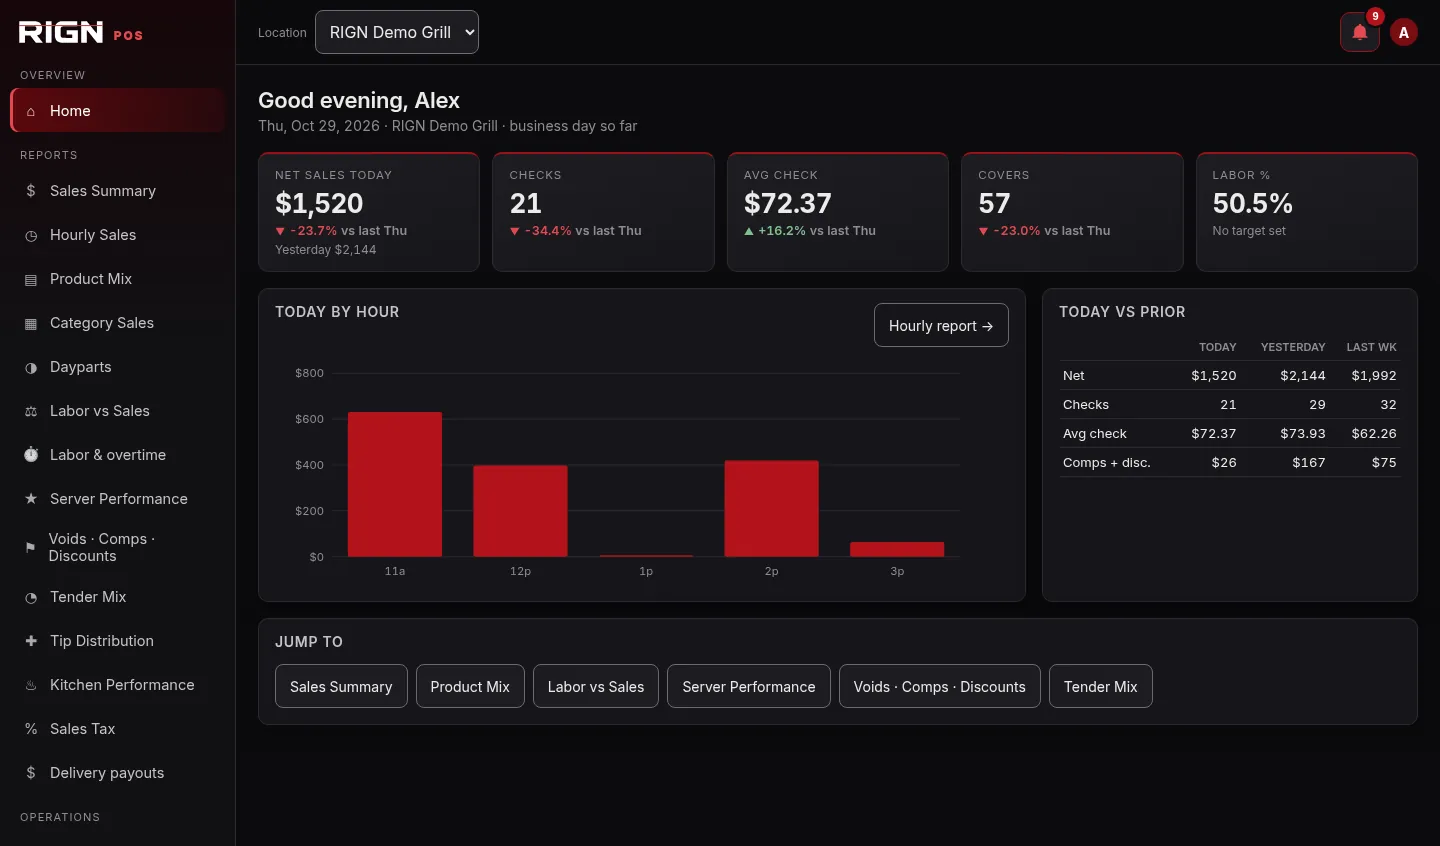Click the Covers card showing 57
1440x846 pixels.
(1072, 212)
